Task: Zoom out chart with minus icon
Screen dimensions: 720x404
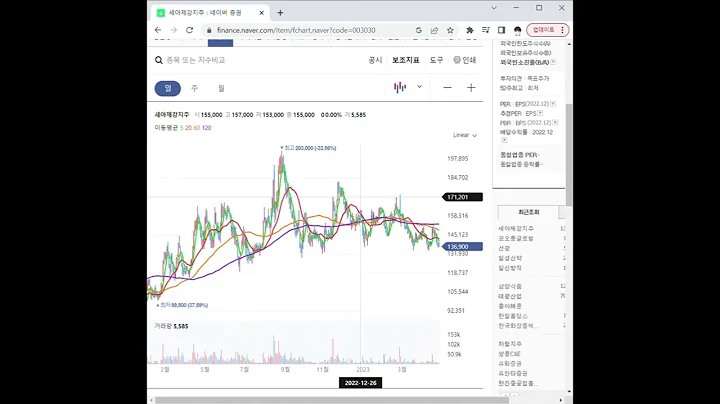Action: pos(447,88)
